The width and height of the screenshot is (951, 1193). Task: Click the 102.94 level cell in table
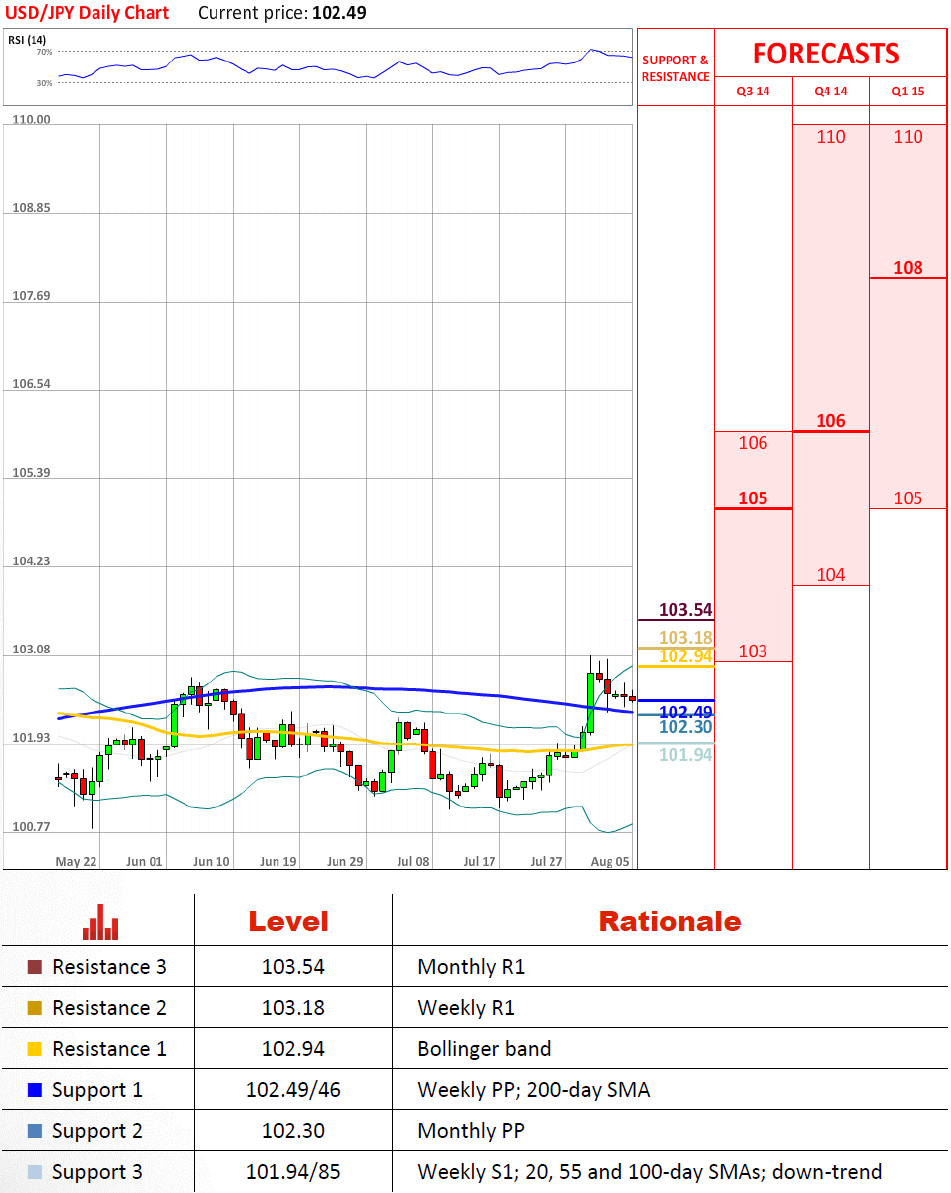(x=293, y=1049)
